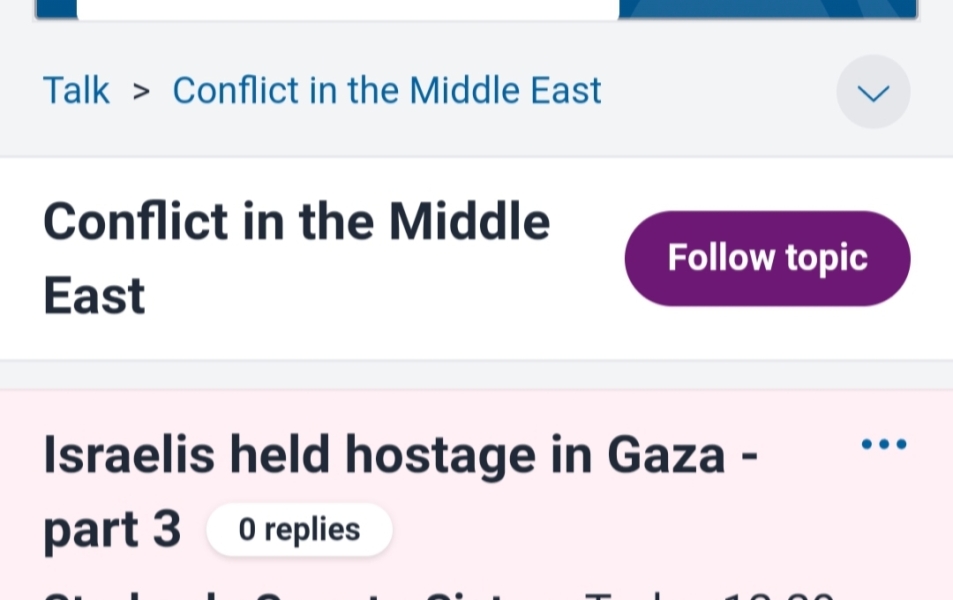The width and height of the screenshot is (953, 600).
Task: Click the ellipsis icon beside the Gaza thread
Action: pyautogui.click(x=884, y=443)
